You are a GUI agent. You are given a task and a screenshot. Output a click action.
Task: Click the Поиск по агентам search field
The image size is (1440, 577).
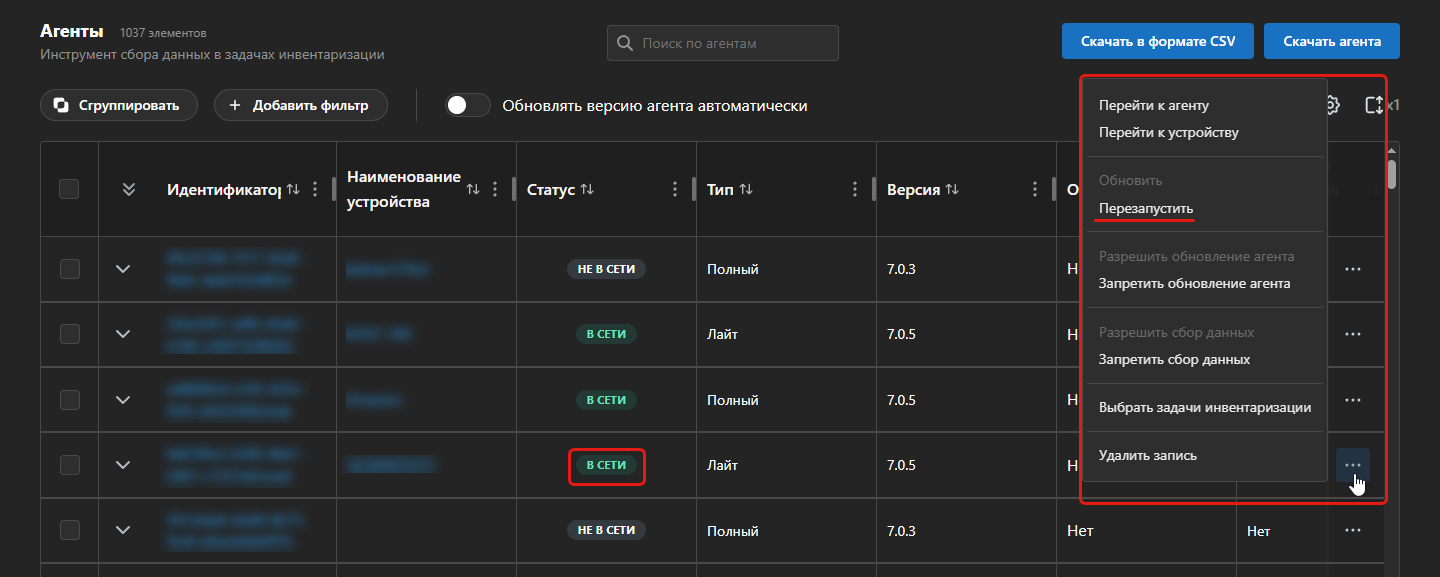[x=723, y=43]
